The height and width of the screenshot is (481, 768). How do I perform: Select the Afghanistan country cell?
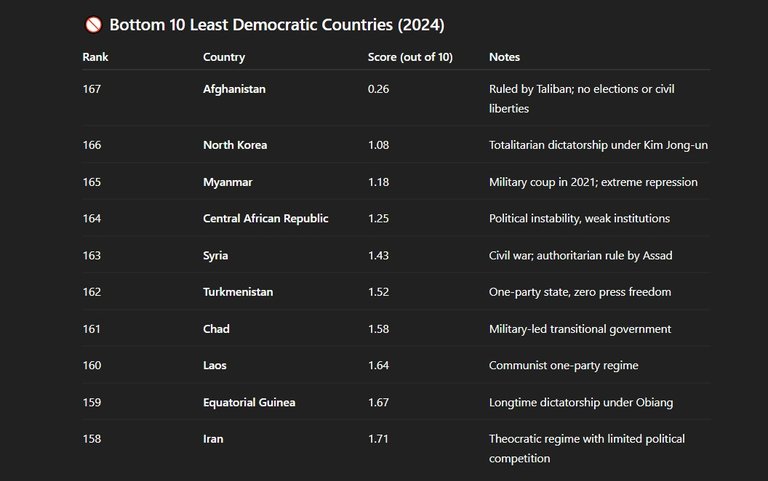(234, 89)
